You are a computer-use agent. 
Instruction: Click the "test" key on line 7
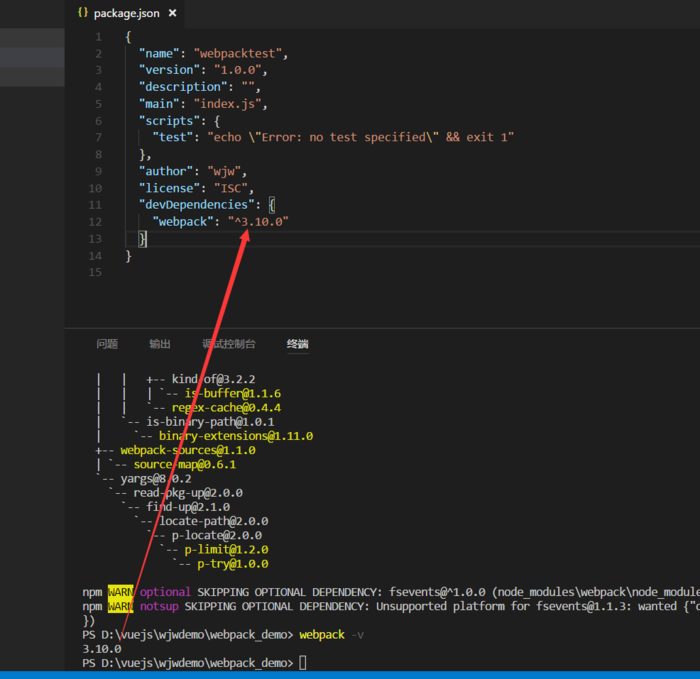(x=173, y=137)
